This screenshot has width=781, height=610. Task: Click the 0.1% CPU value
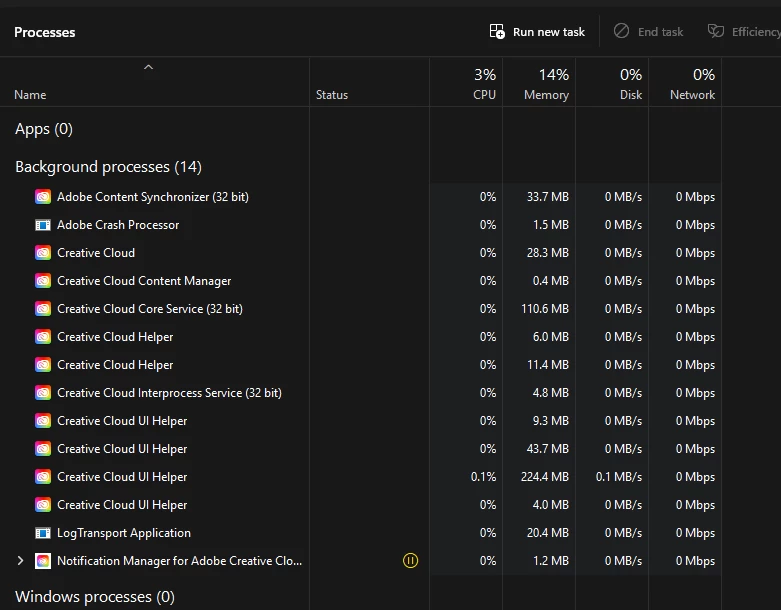pyautogui.click(x=483, y=477)
